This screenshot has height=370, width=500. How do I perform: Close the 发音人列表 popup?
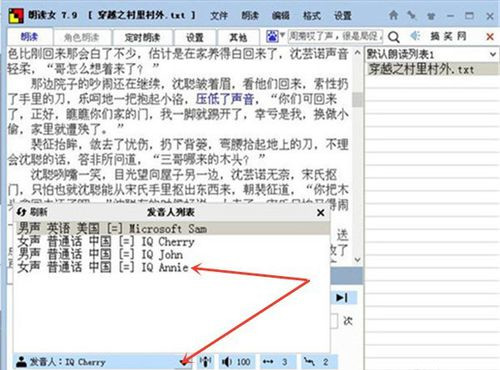tap(321, 212)
